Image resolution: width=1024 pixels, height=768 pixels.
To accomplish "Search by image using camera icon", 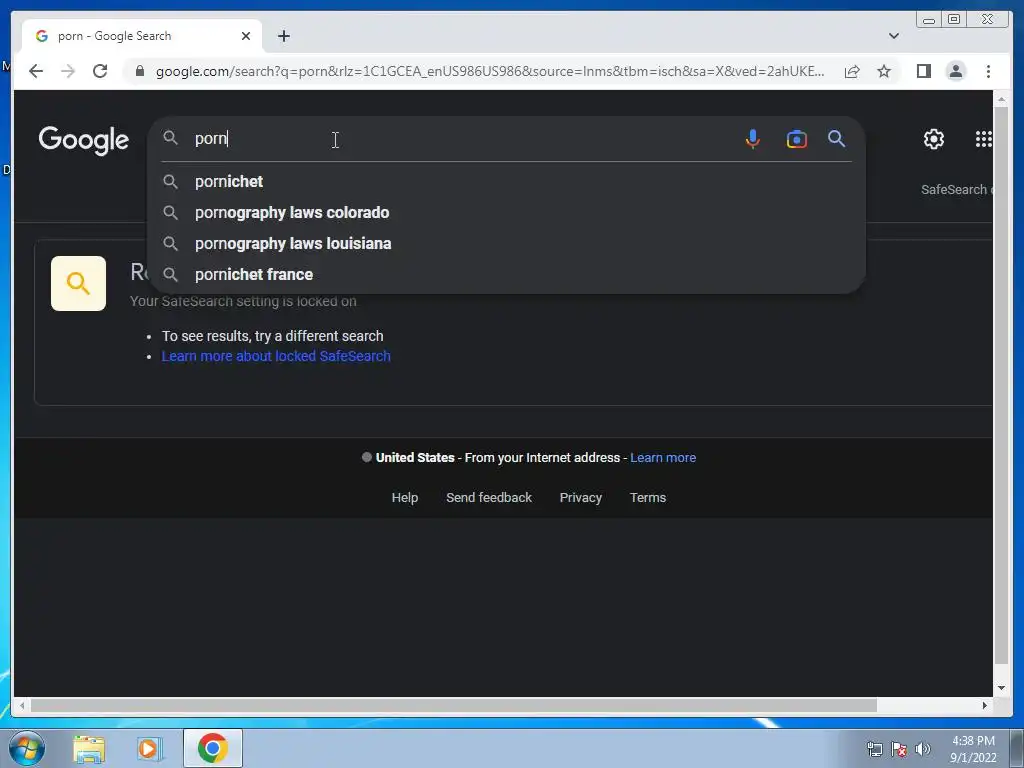I will point(797,139).
